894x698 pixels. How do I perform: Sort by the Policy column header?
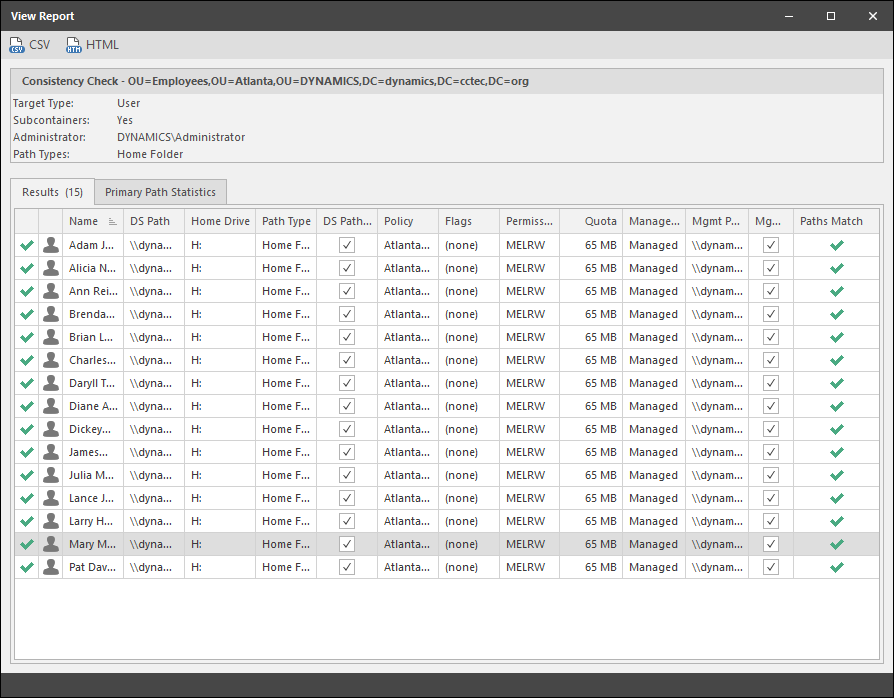[x=399, y=221]
